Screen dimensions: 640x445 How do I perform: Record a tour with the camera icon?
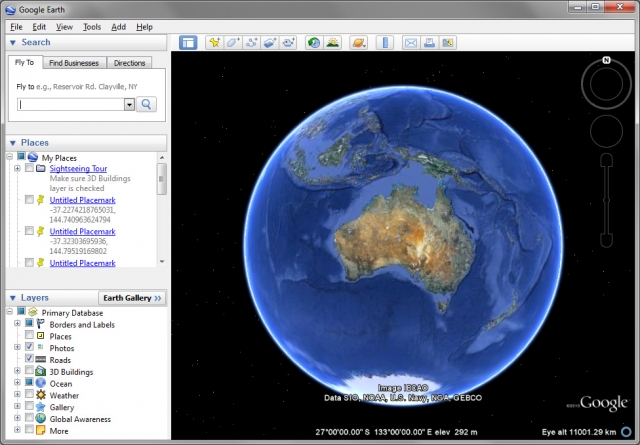[288, 42]
